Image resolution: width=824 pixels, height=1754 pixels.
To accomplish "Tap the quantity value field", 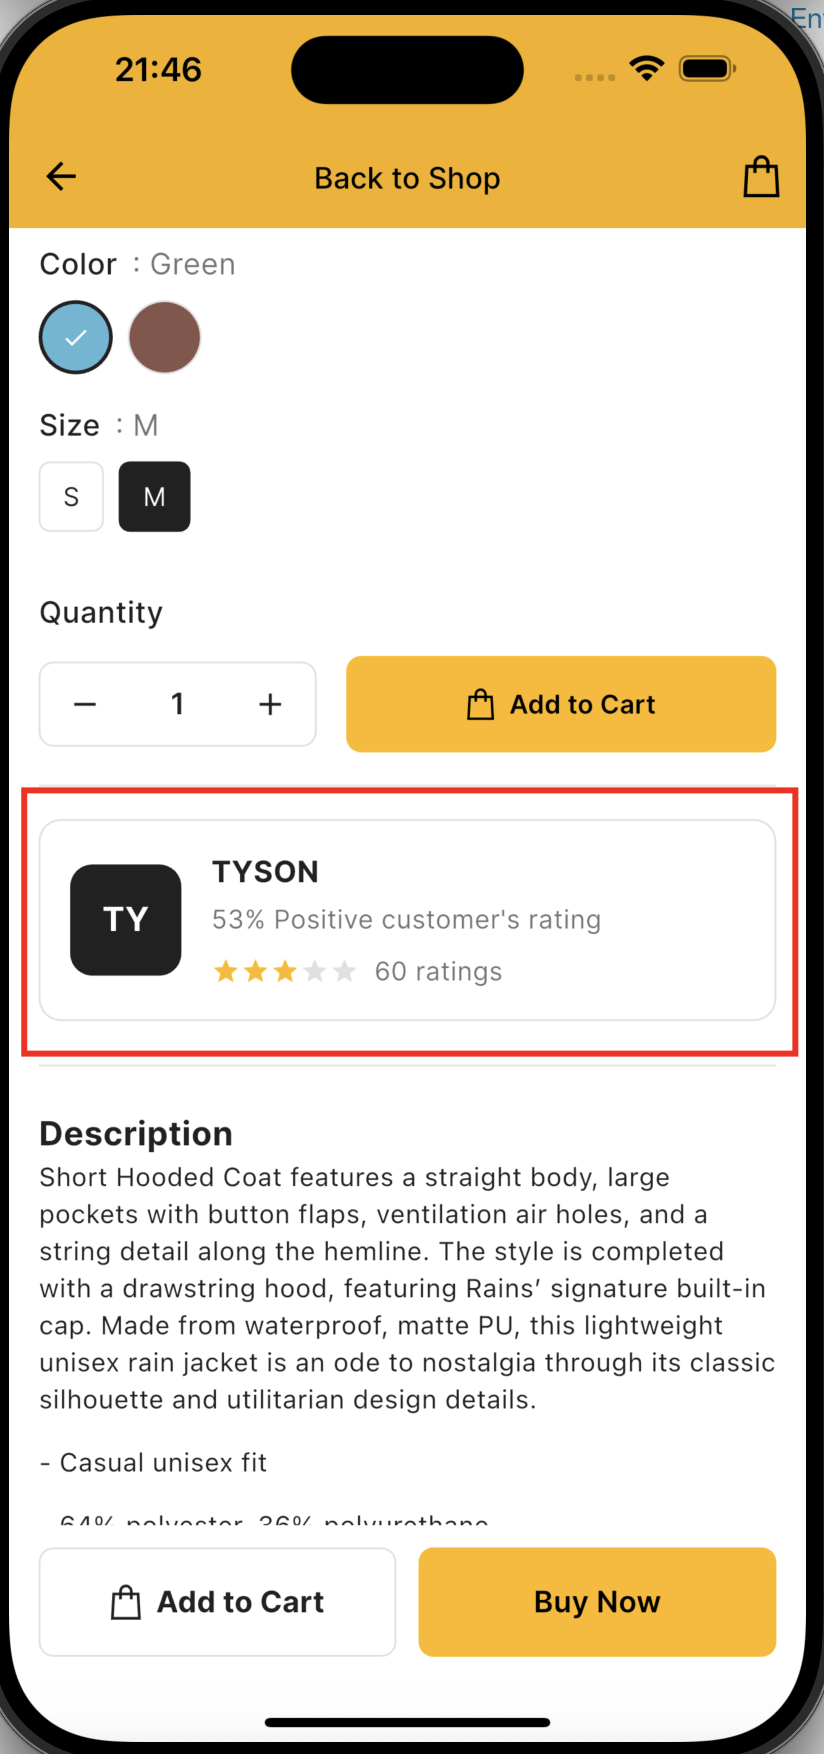I will (x=177, y=704).
